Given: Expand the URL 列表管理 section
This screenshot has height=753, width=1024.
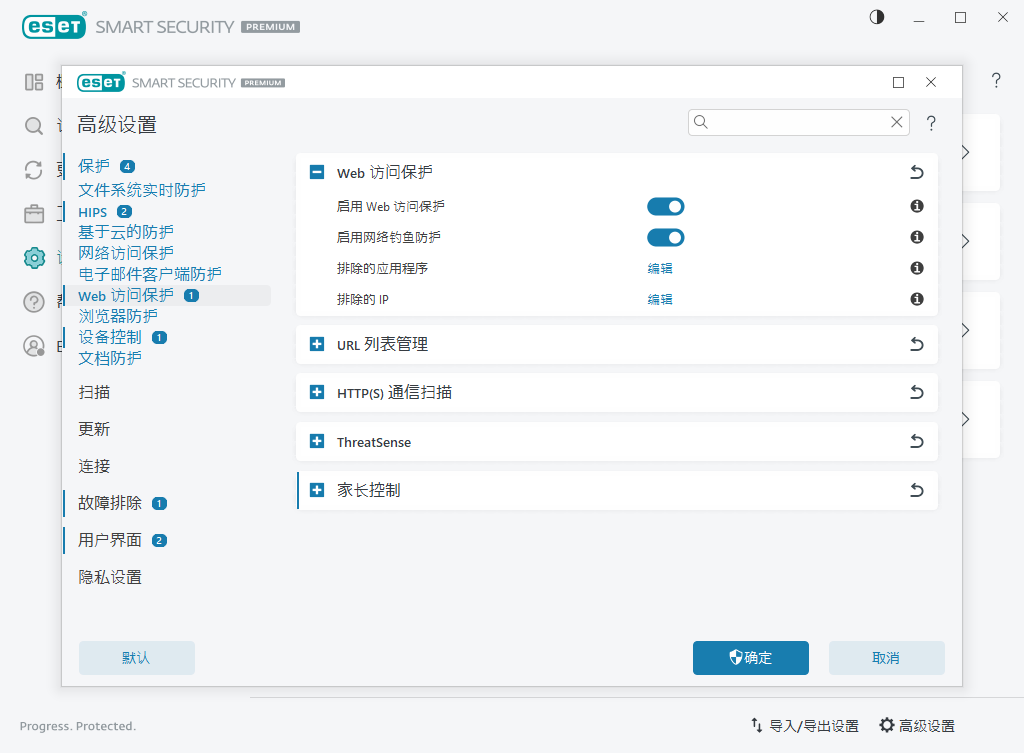Looking at the screenshot, I should pos(317,344).
